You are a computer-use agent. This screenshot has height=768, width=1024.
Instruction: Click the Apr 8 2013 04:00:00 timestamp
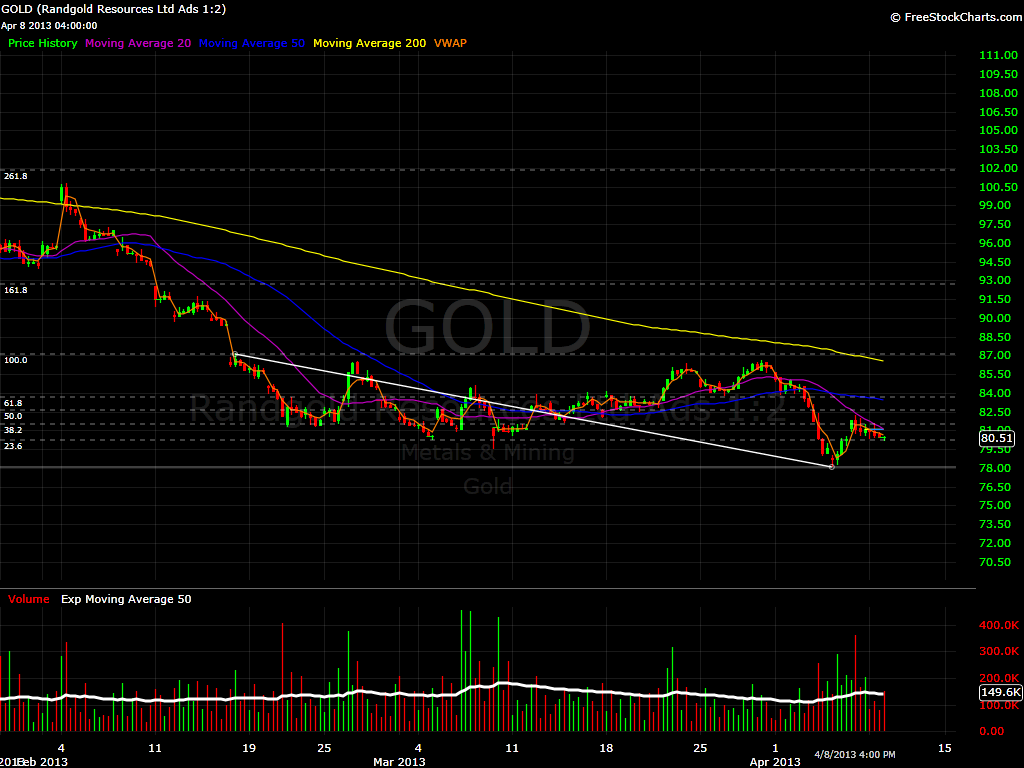click(49, 25)
